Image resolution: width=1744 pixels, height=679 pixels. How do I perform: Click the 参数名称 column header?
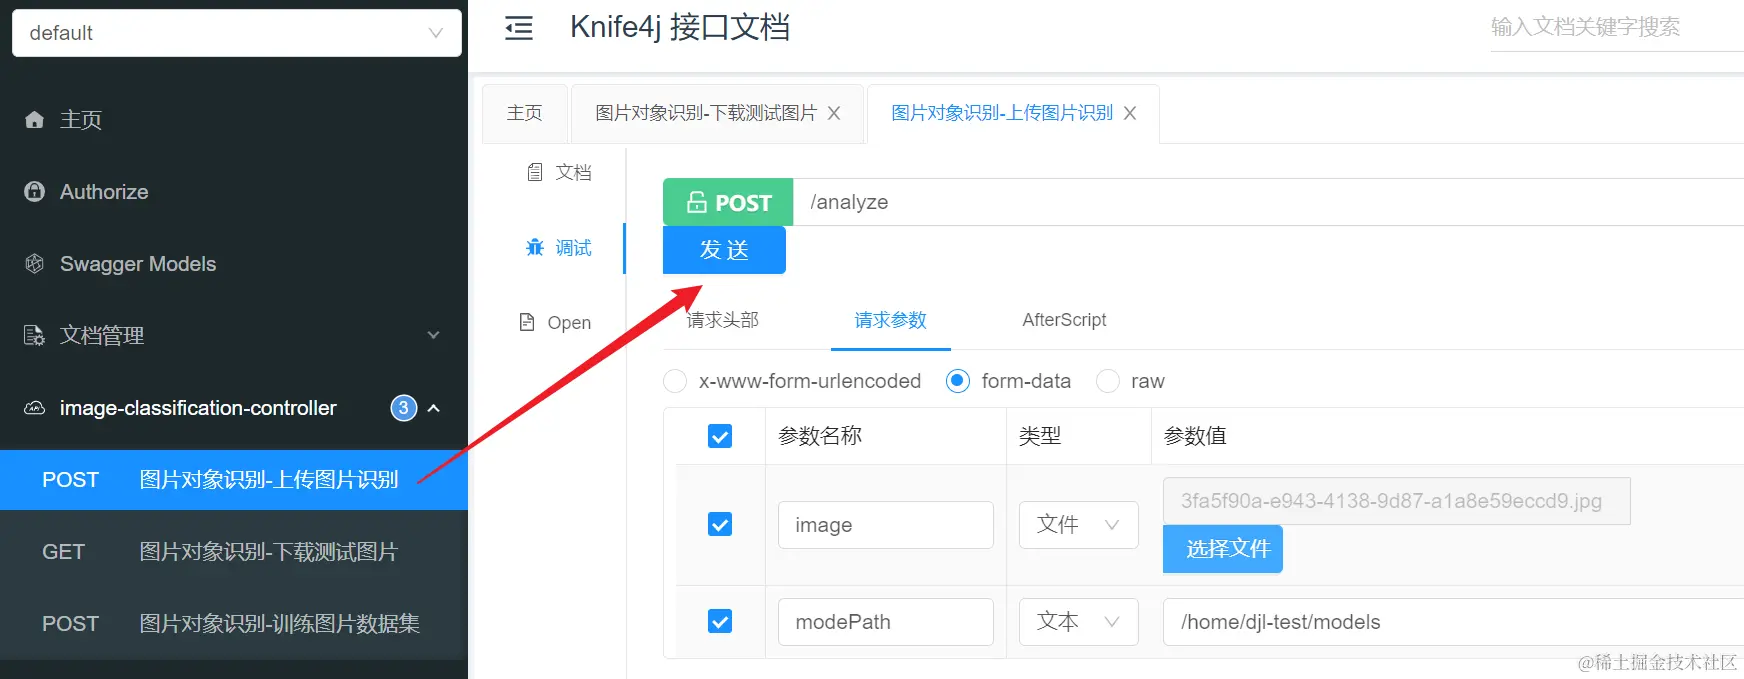tap(820, 436)
